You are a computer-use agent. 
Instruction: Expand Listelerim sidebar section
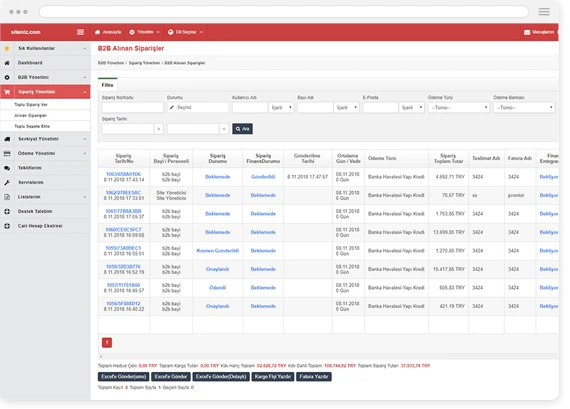click(85, 197)
